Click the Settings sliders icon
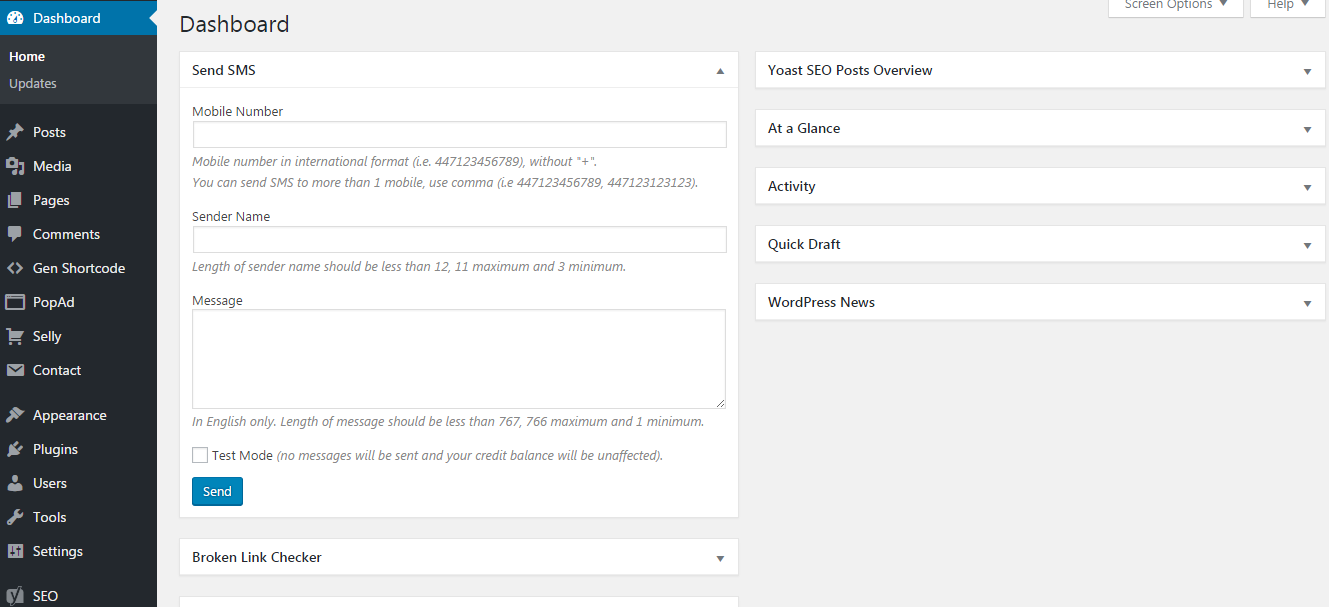This screenshot has width=1329, height=607. (x=15, y=551)
